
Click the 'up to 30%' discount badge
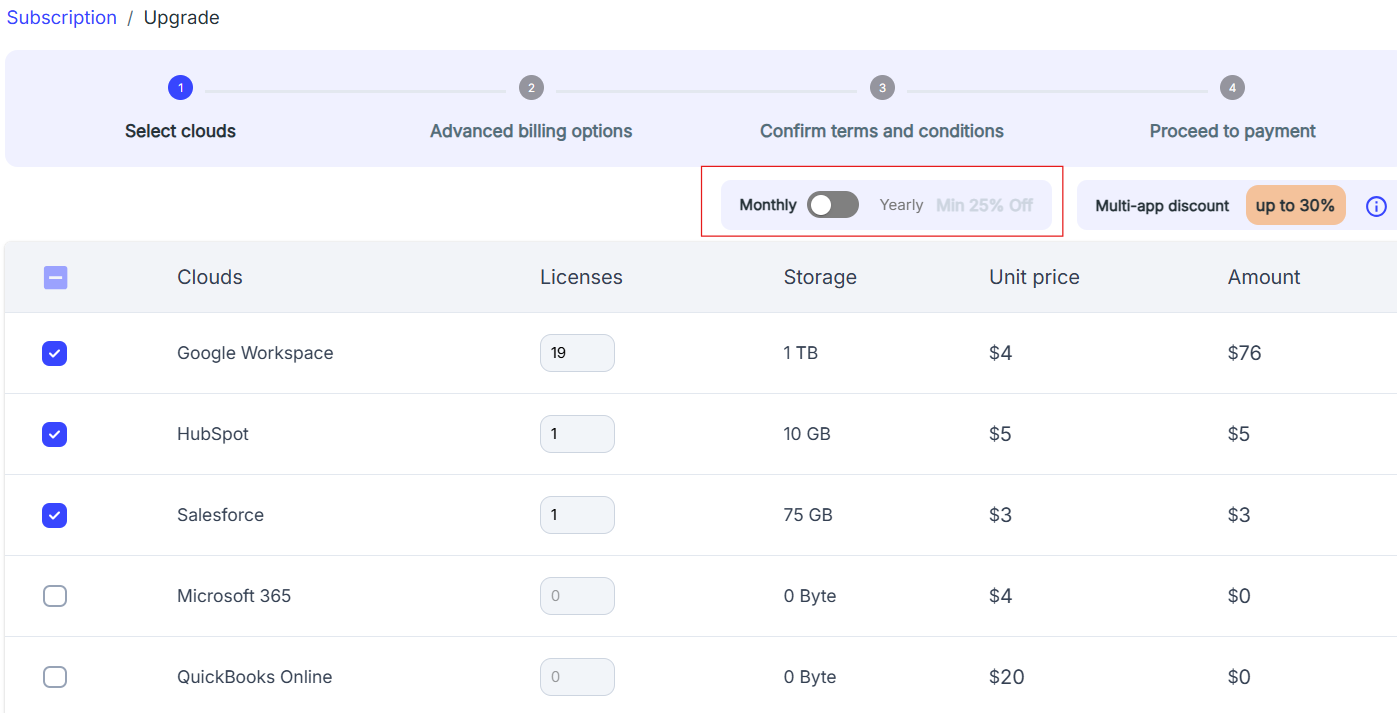click(x=1295, y=205)
